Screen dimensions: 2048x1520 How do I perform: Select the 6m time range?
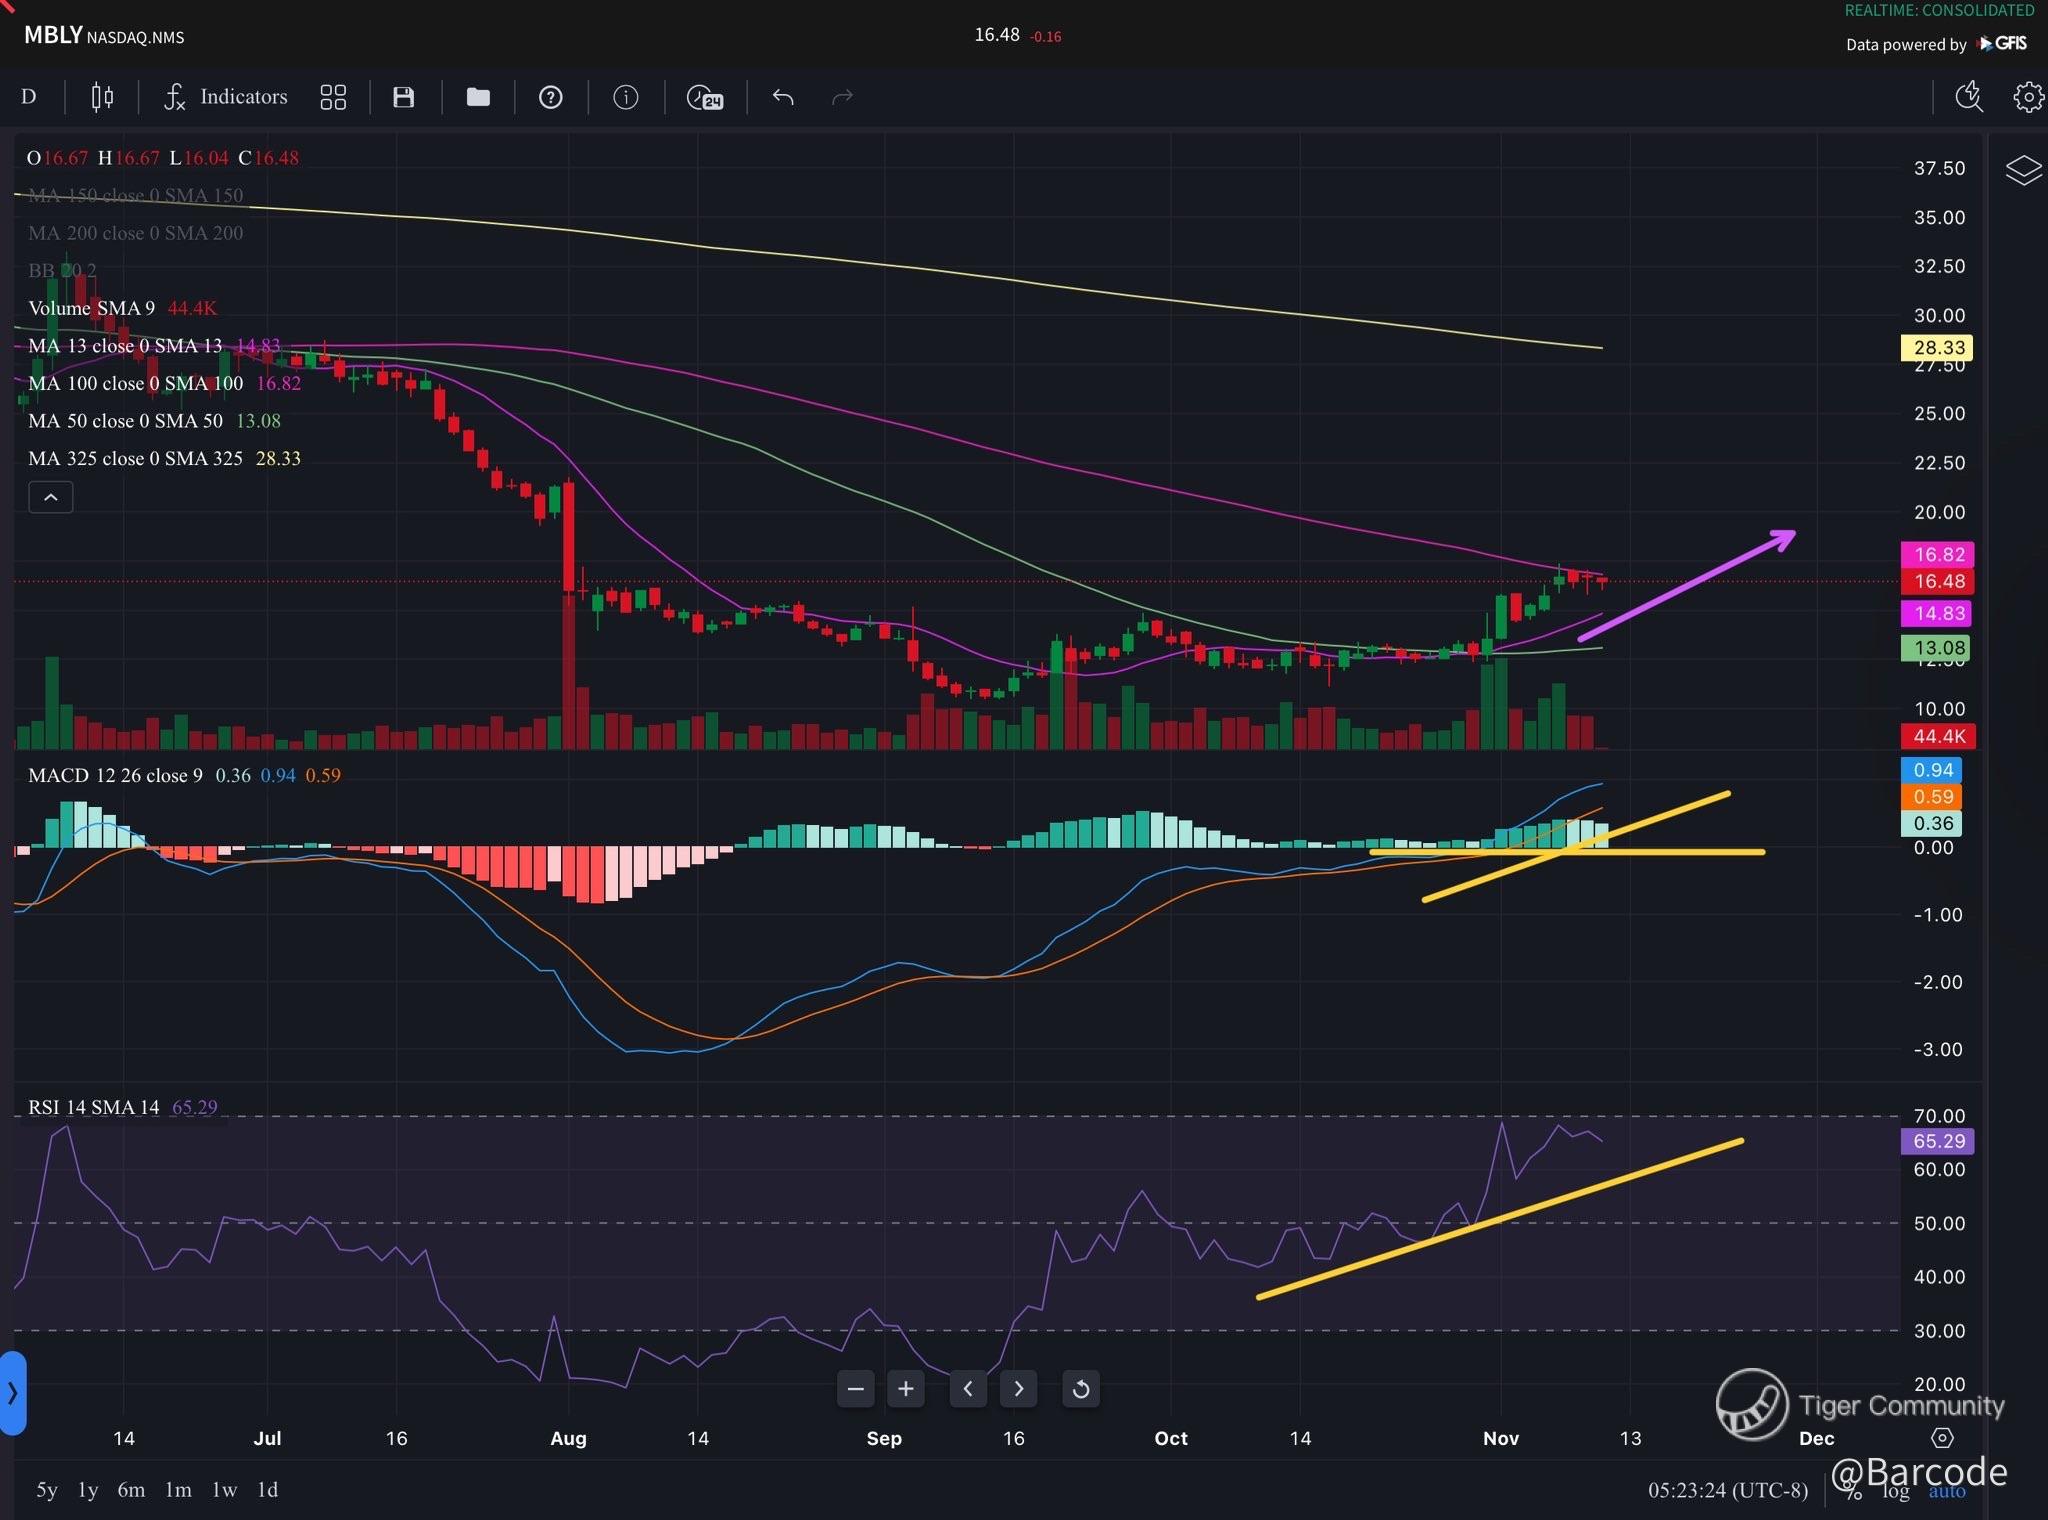click(131, 1489)
